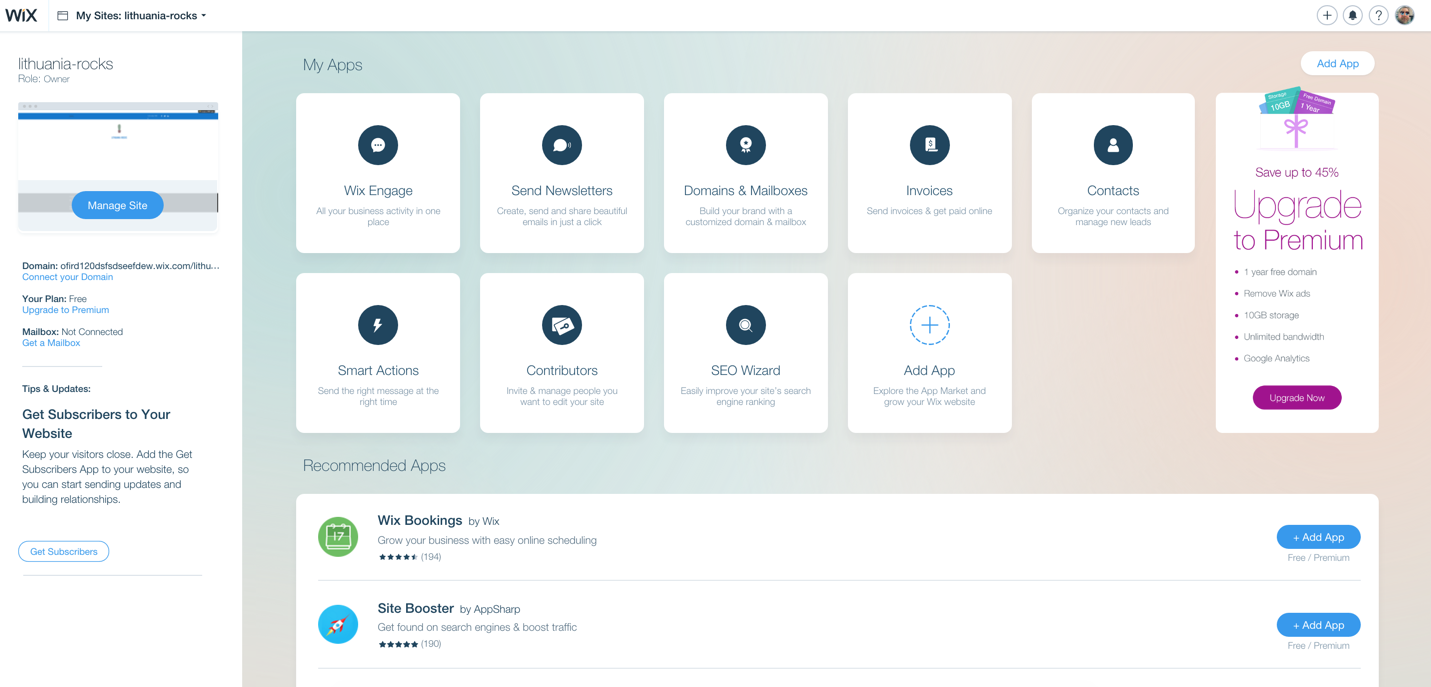This screenshot has width=1431, height=687.
Task: Click the Add App card title
Action: click(930, 370)
